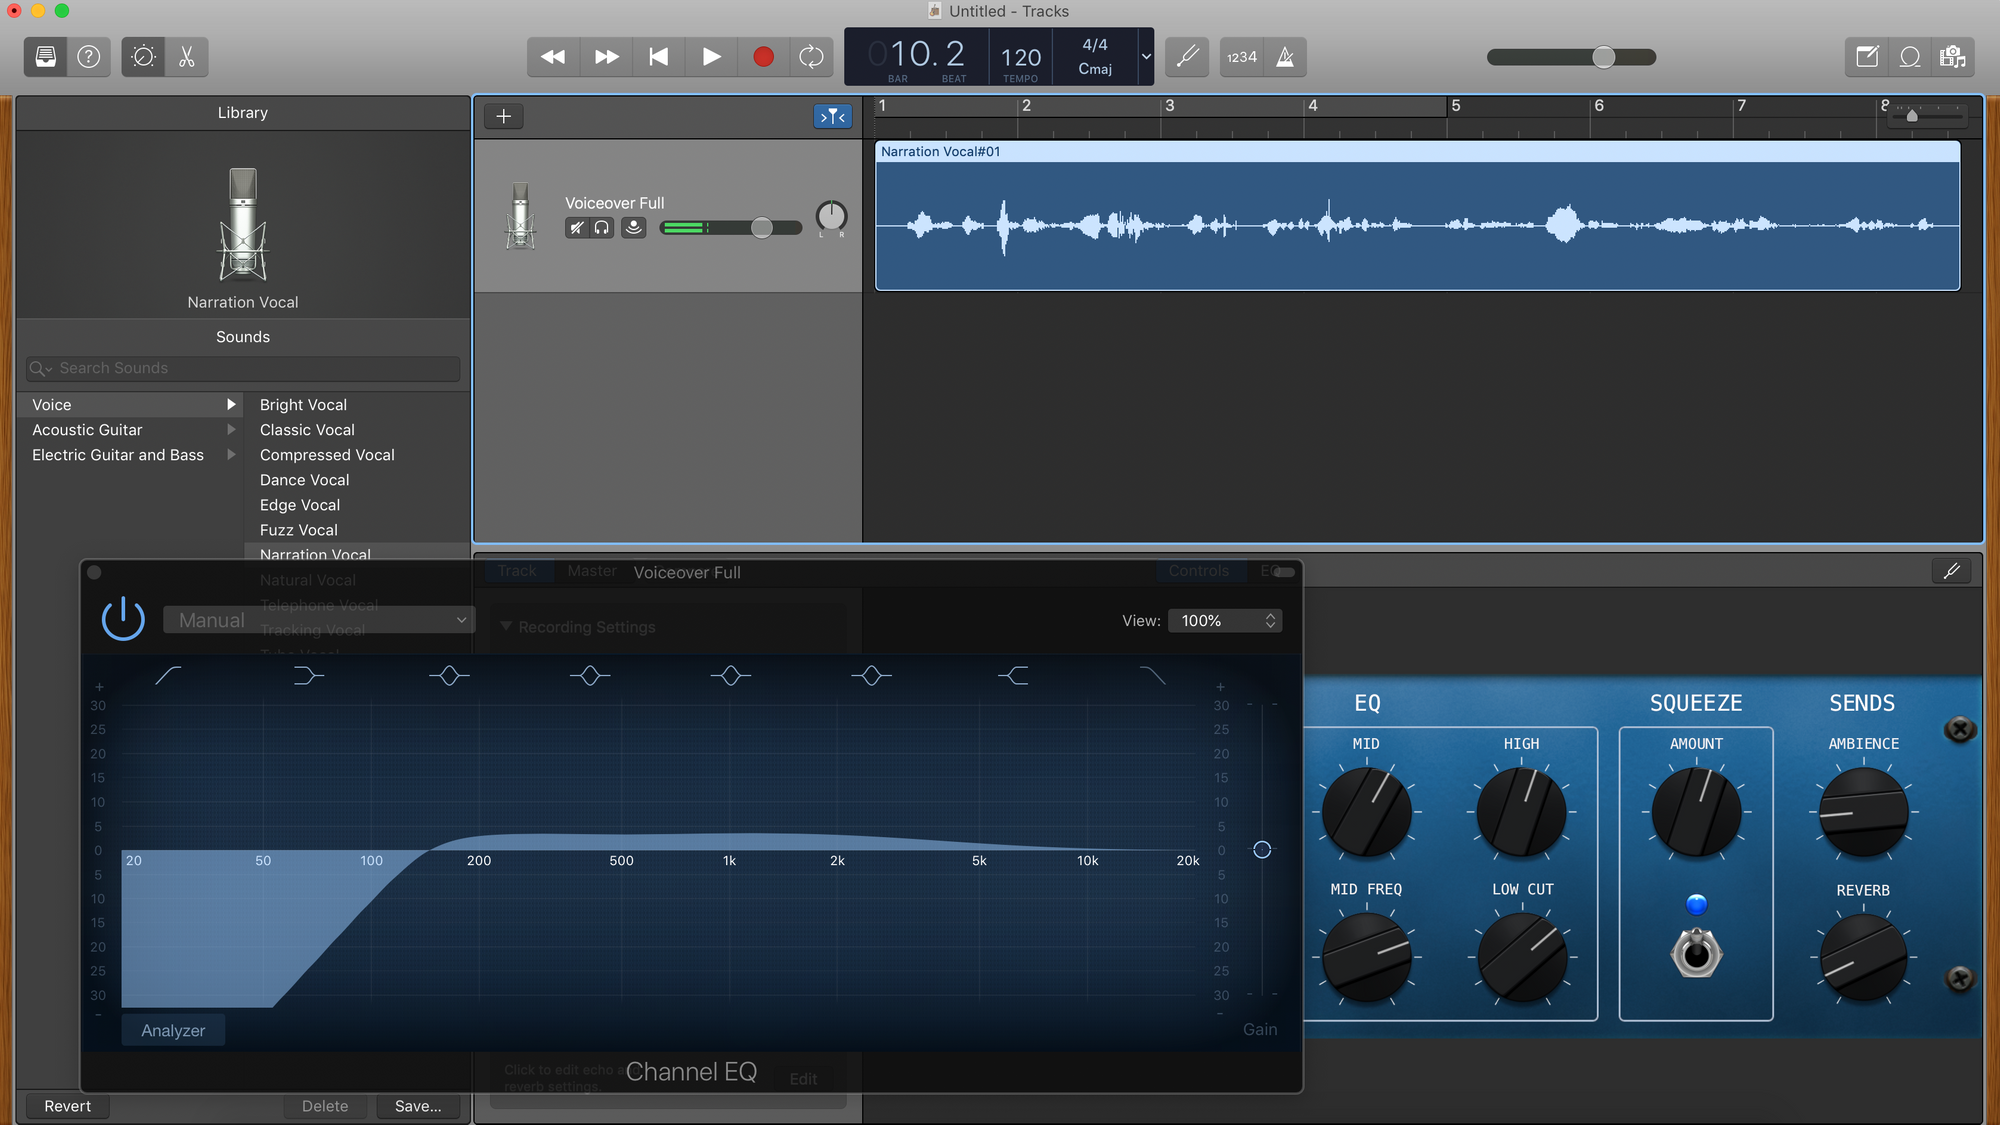This screenshot has height=1125, width=2000.
Task: Click the Search Sounds field
Action: tap(243, 368)
